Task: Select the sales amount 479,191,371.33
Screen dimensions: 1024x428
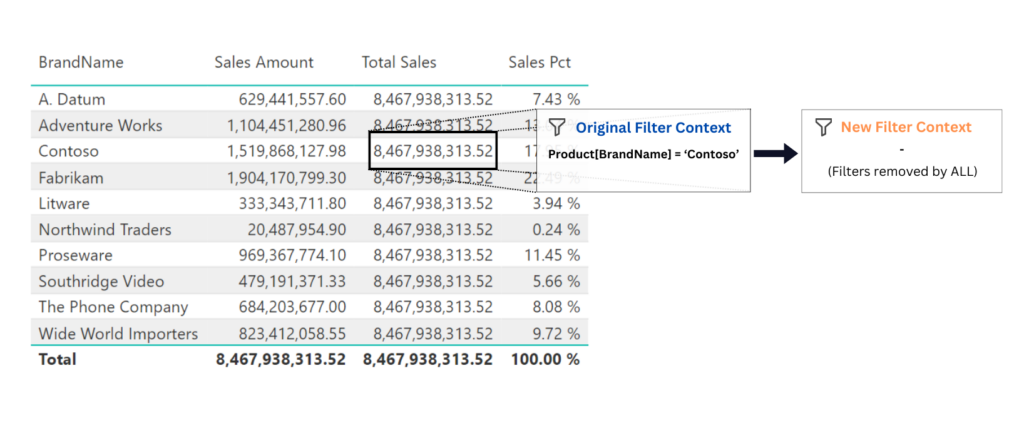Action: 293,282
